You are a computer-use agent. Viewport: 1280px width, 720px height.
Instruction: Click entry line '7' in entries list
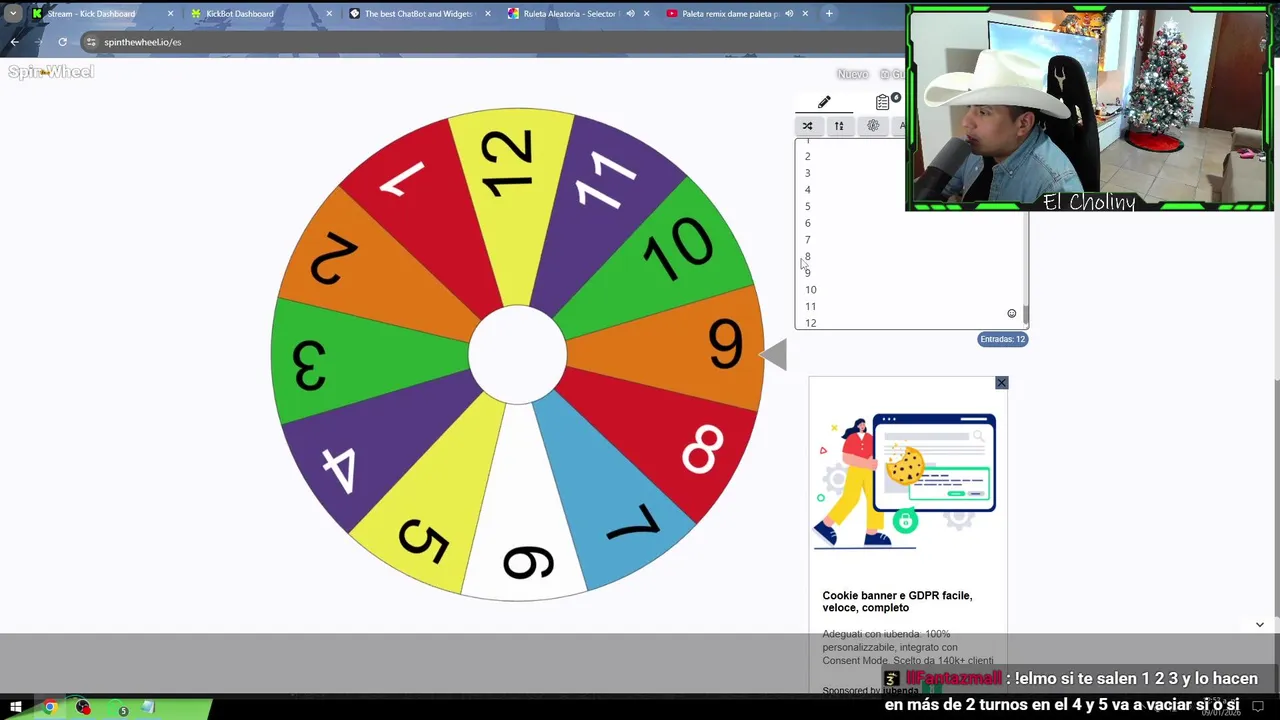click(x=808, y=240)
